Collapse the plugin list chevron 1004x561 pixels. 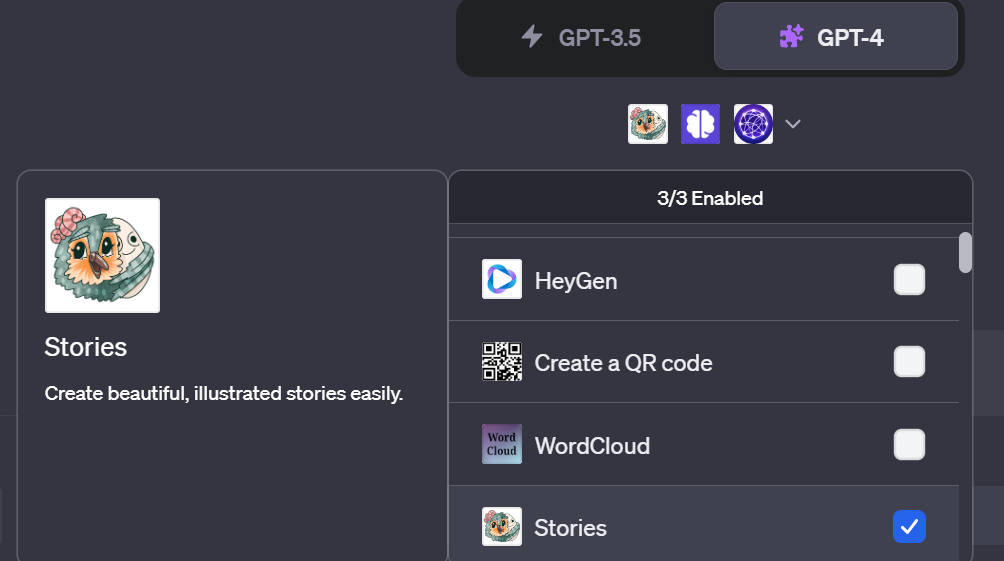click(793, 124)
